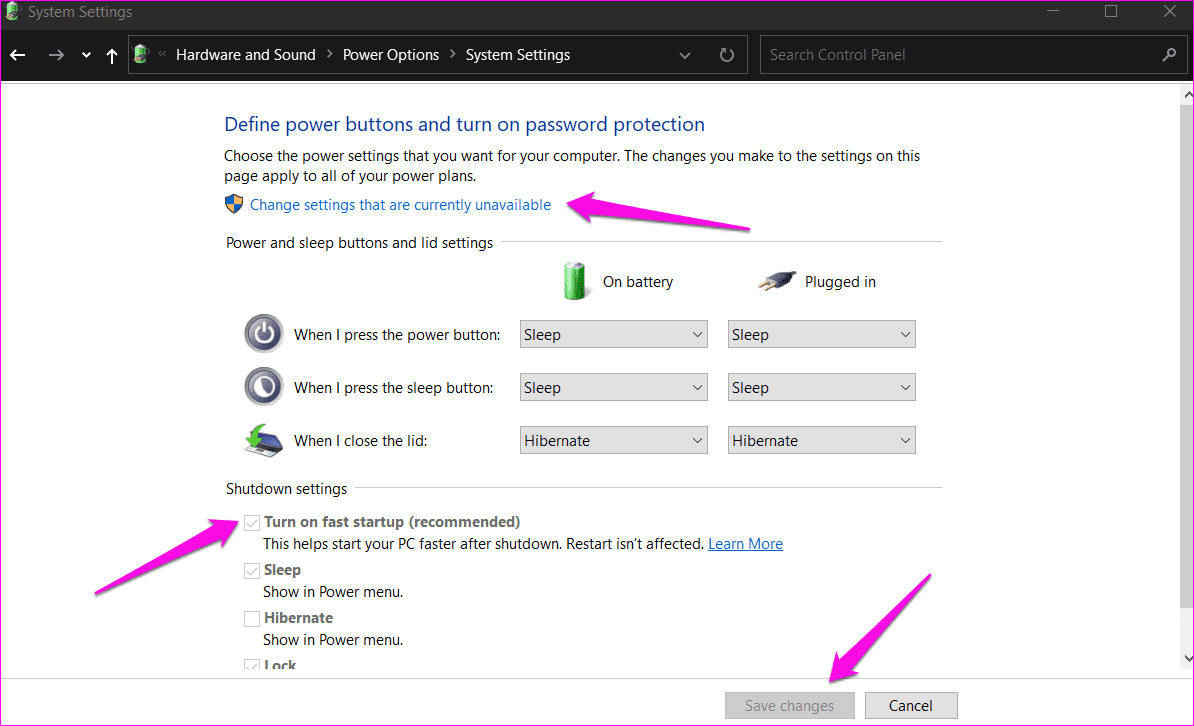The height and width of the screenshot is (726, 1194).
Task: Open power button On battery dropdown
Action: (614, 334)
